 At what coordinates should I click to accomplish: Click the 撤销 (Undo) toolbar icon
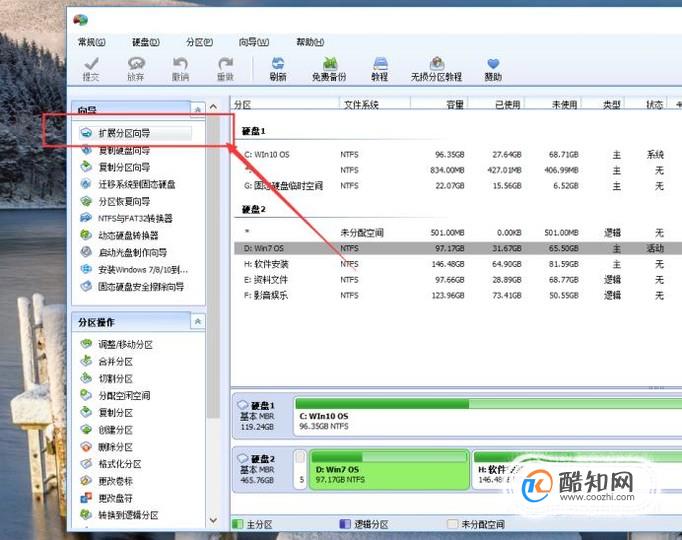[180, 69]
